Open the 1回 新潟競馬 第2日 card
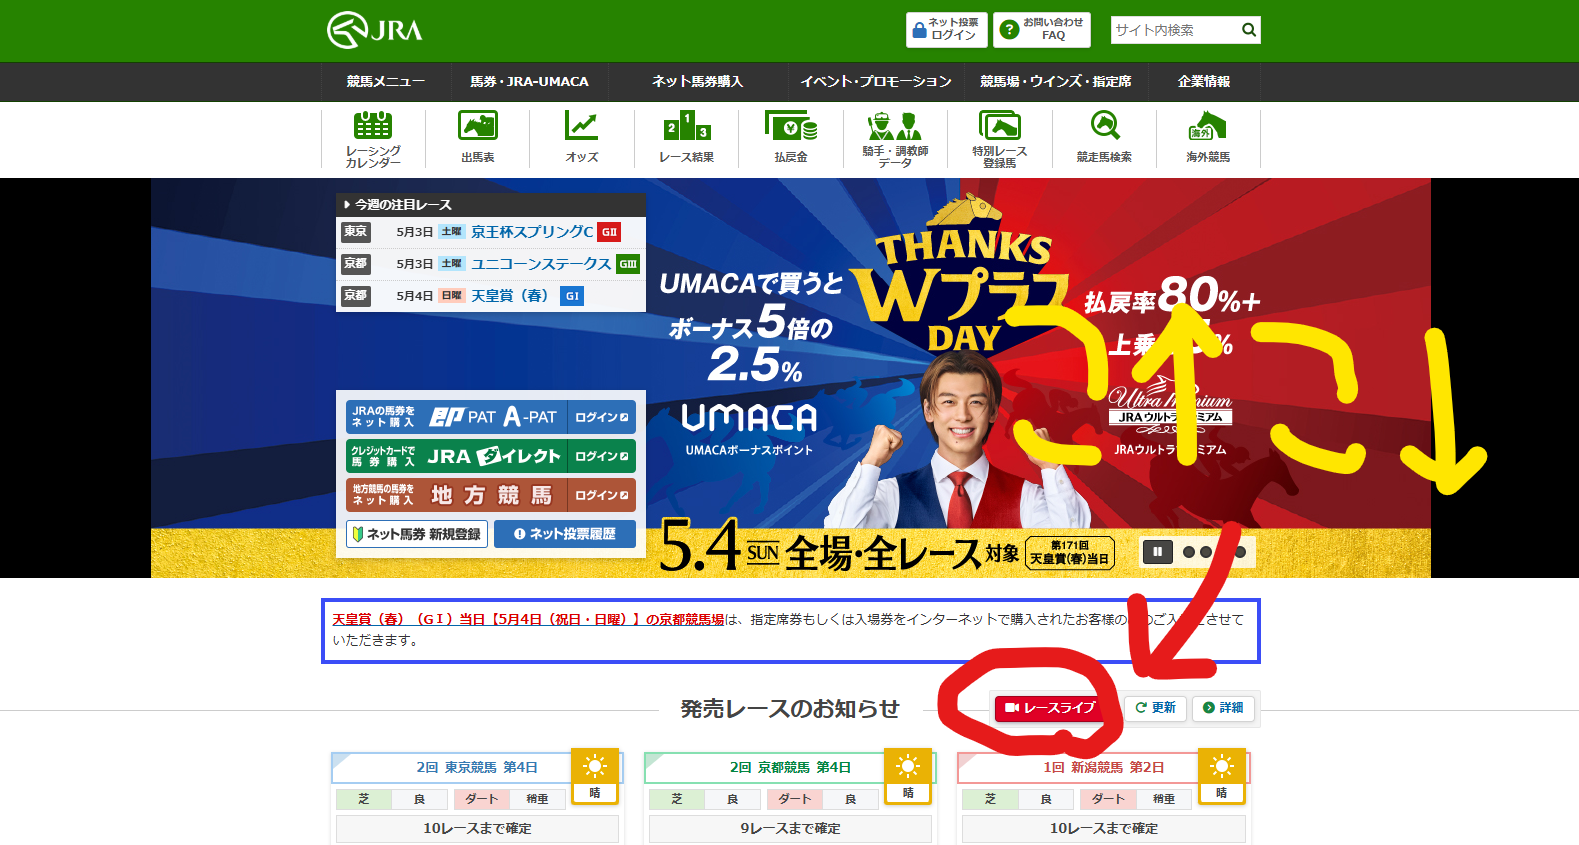Screen dimensions: 1579x845 1104,768
